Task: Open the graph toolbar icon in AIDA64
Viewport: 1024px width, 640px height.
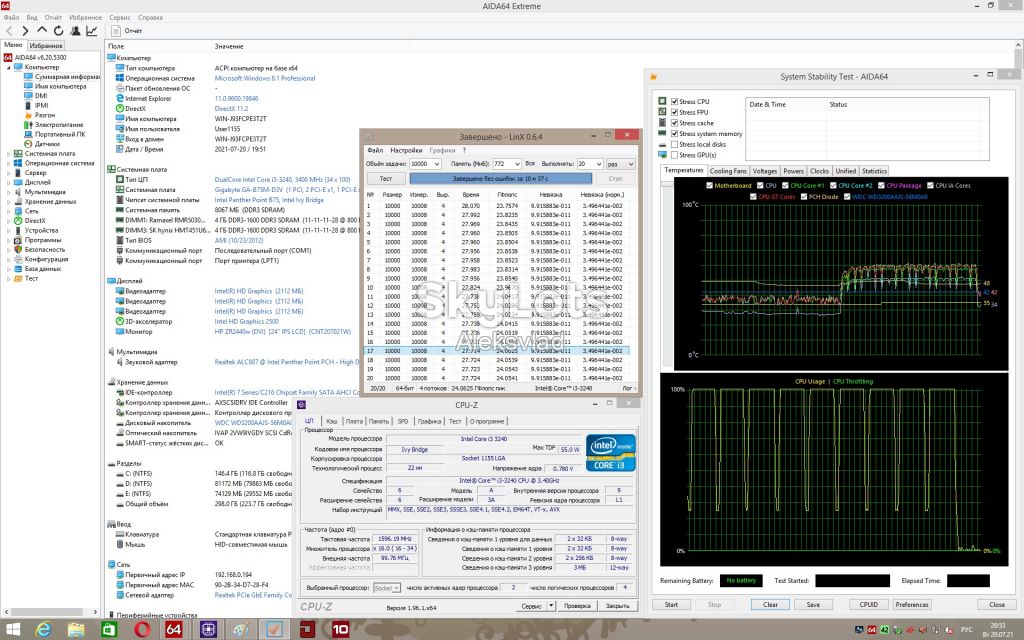Action: (92, 31)
